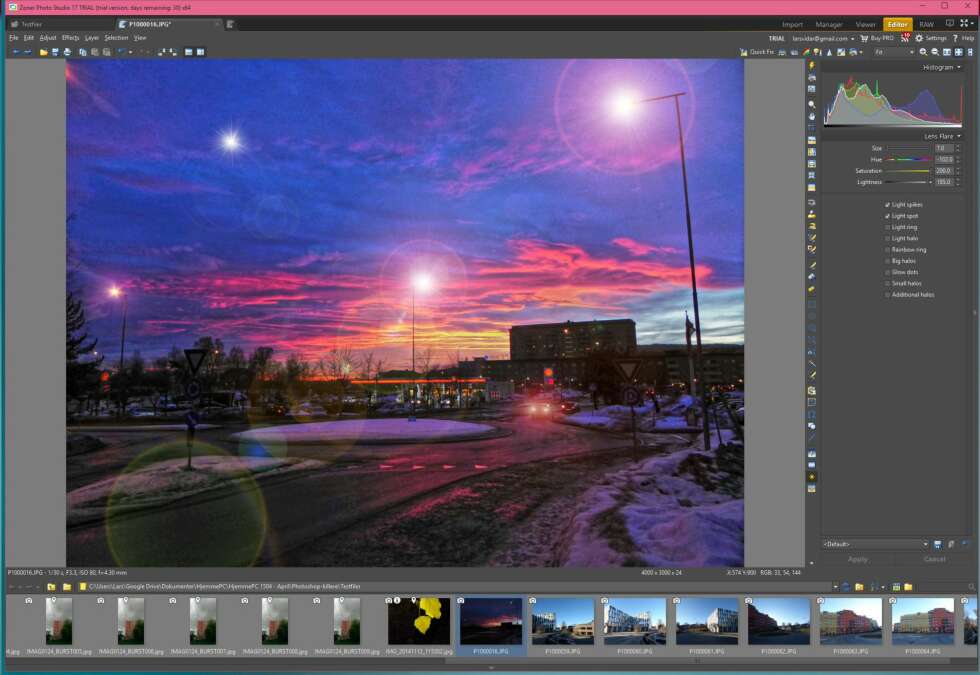Open the File menu

click(x=14, y=38)
